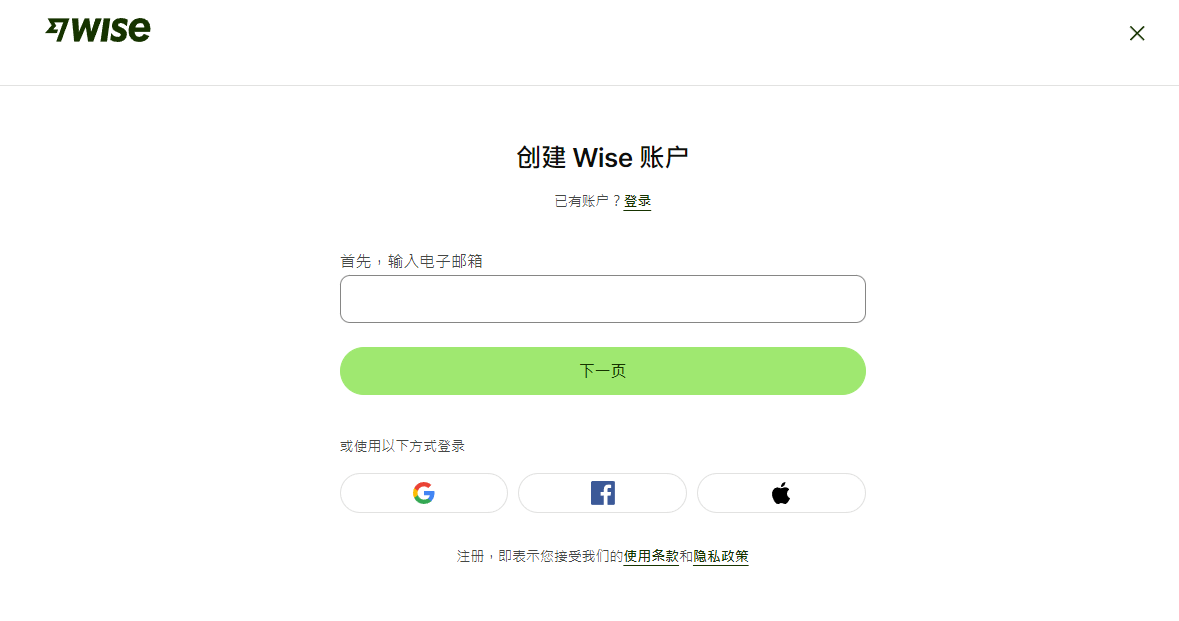The image size is (1179, 621).
Task: Close the signup dialog with the X
Action: [x=1137, y=33]
